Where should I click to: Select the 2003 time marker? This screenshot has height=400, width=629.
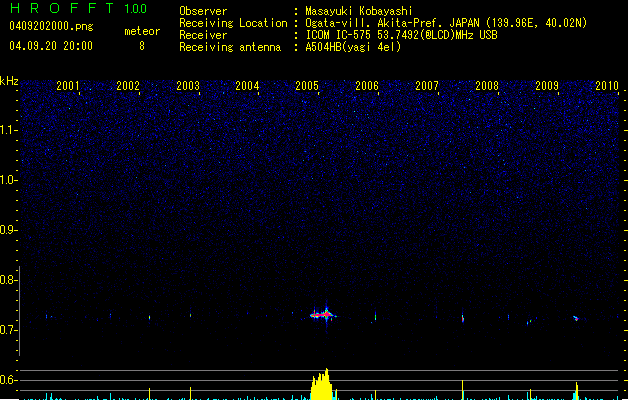click(x=188, y=86)
